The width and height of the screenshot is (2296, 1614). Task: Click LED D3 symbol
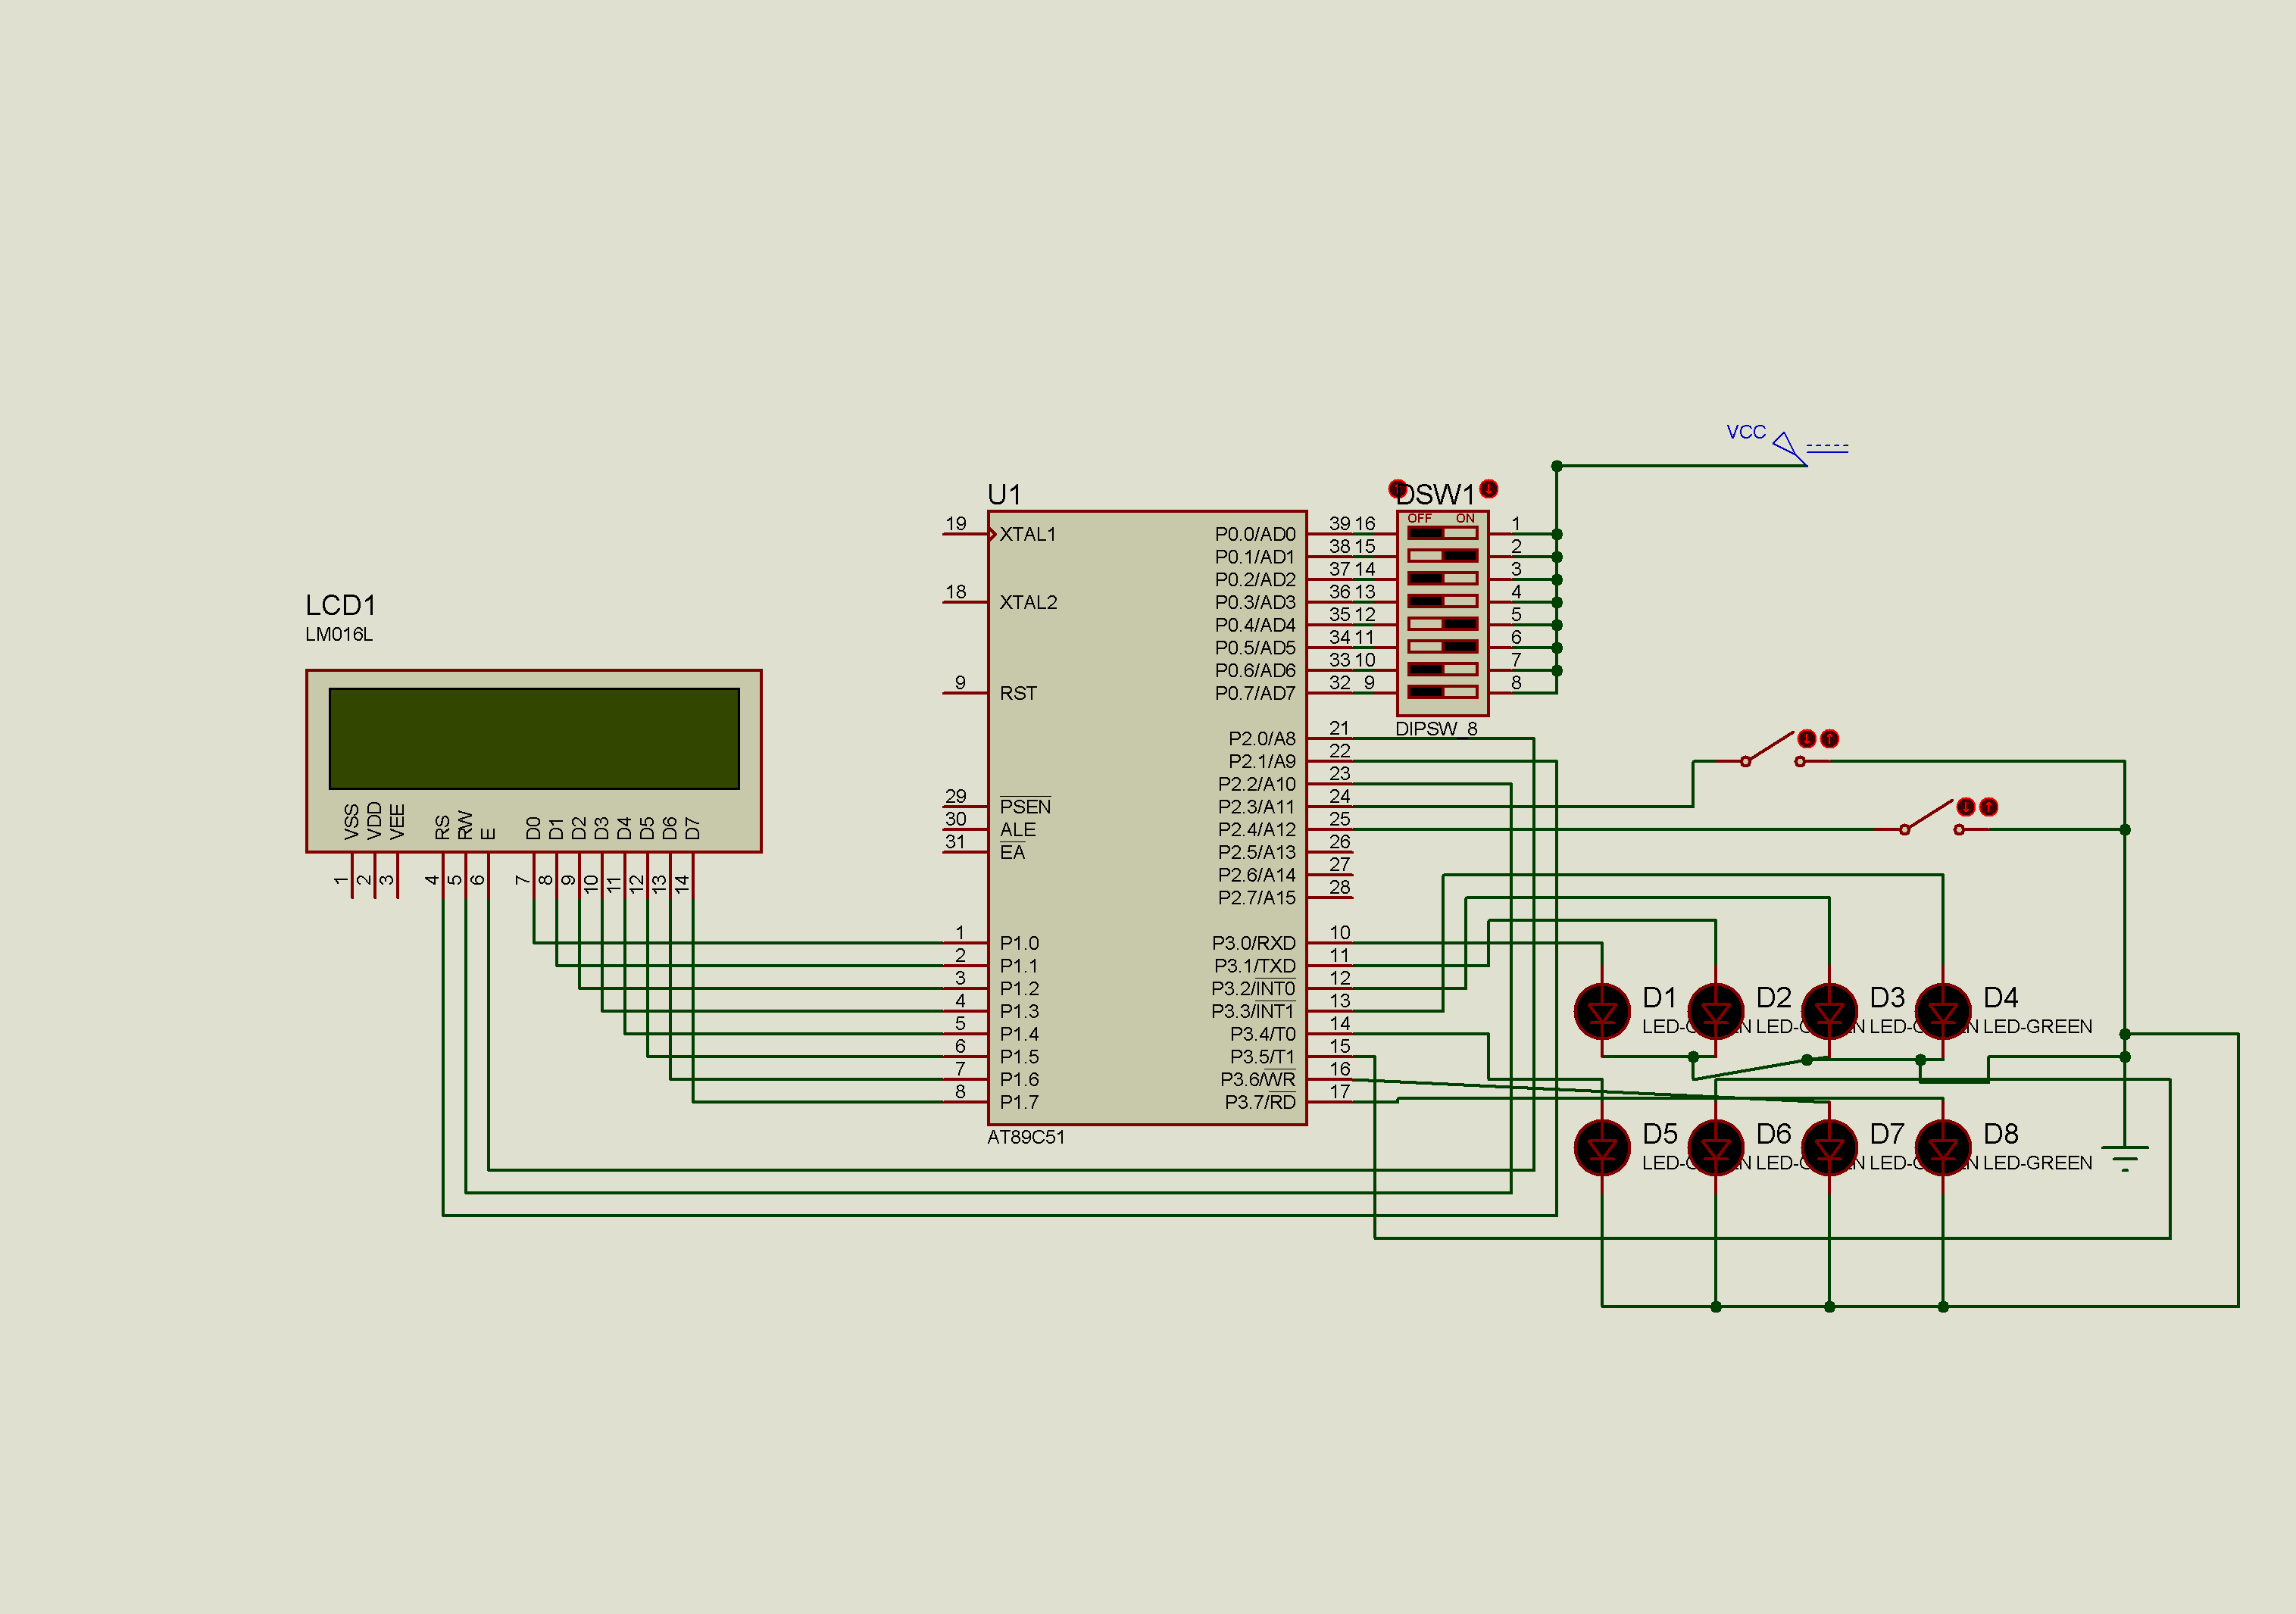(x=1829, y=1011)
